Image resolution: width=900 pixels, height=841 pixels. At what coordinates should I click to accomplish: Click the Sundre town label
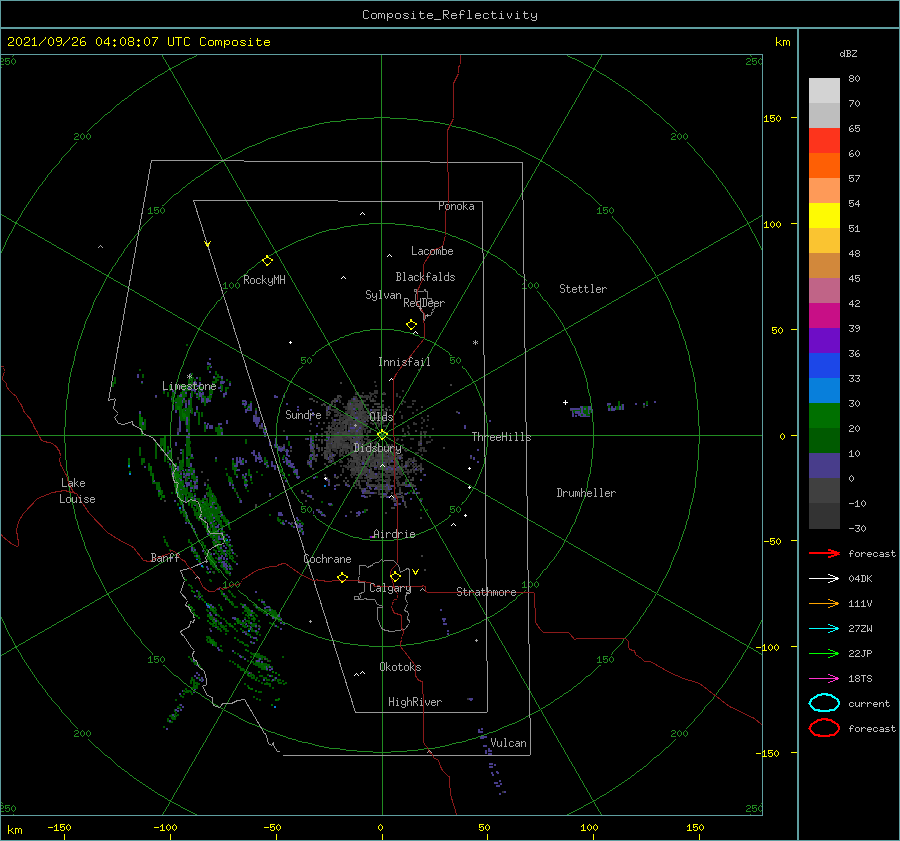303,414
